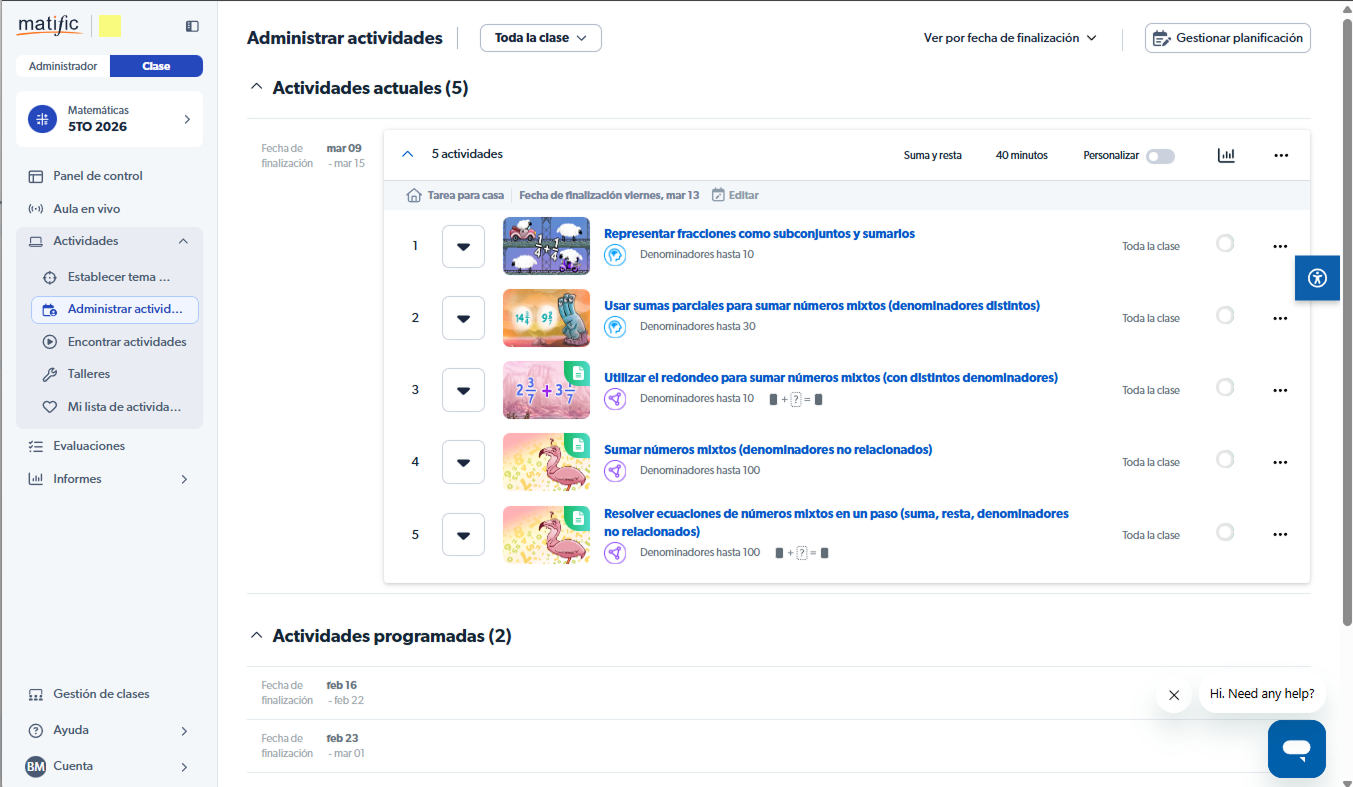This screenshot has width=1353, height=787.
Task: Open the accessibility options icon
Action: [1317, 278]
